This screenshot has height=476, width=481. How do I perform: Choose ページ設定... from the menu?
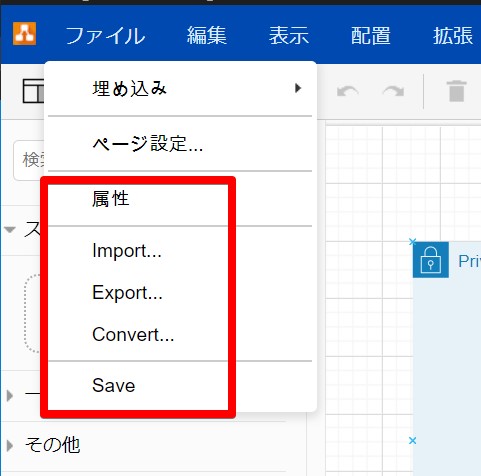tap(180, 144)
